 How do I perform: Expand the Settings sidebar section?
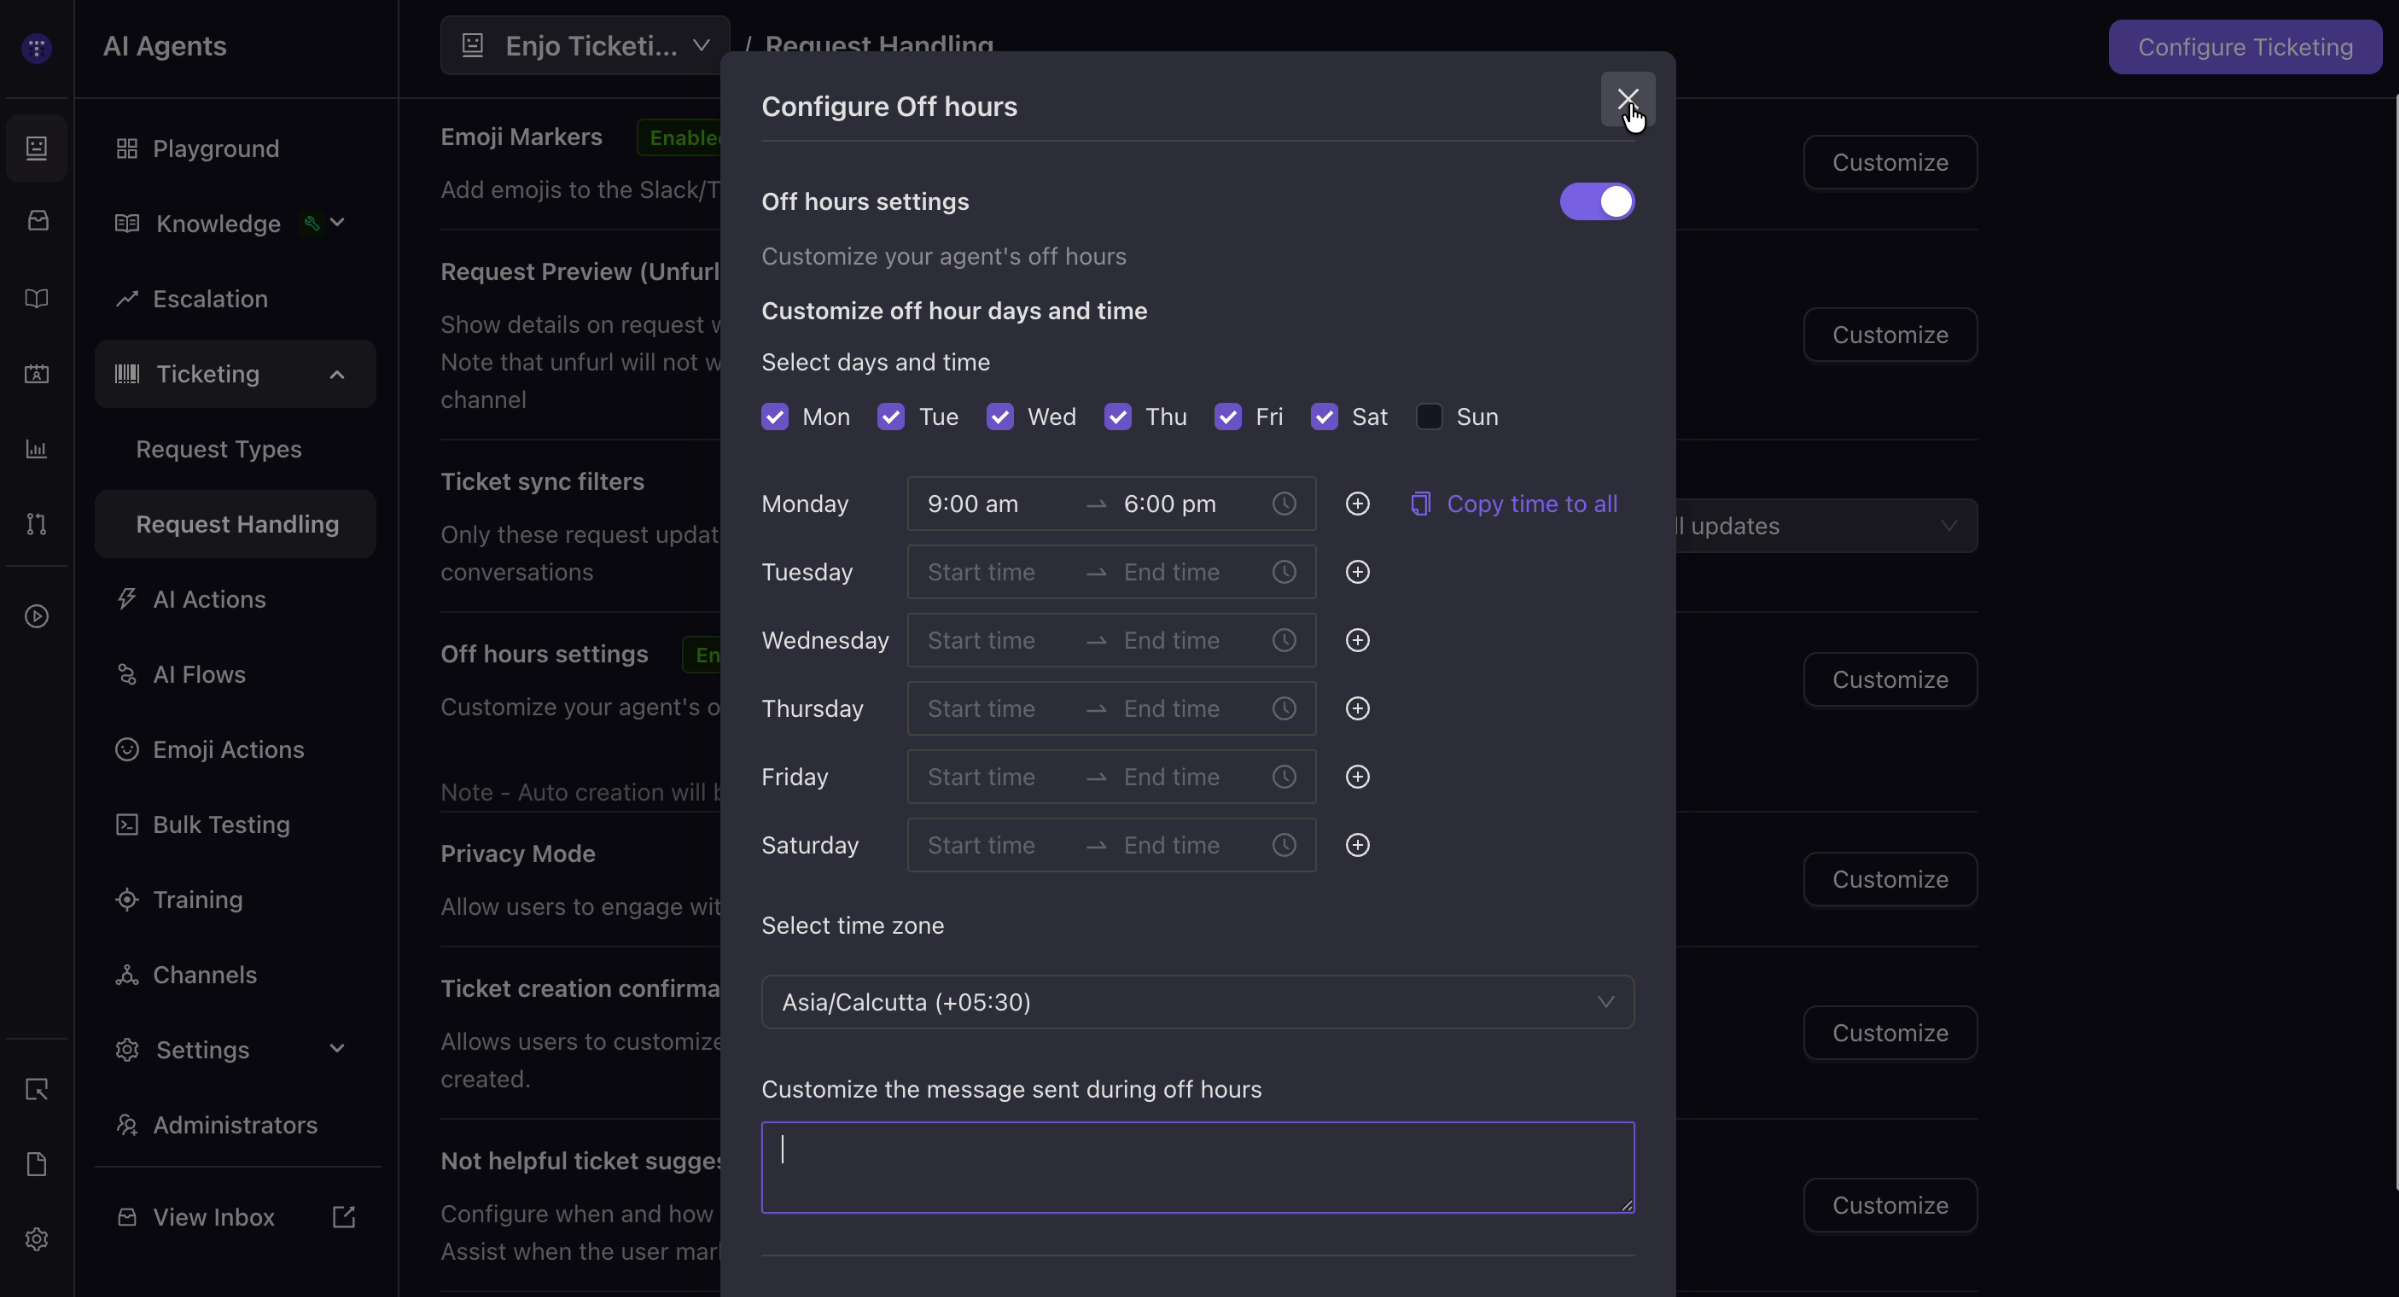tap(235, 1050)
